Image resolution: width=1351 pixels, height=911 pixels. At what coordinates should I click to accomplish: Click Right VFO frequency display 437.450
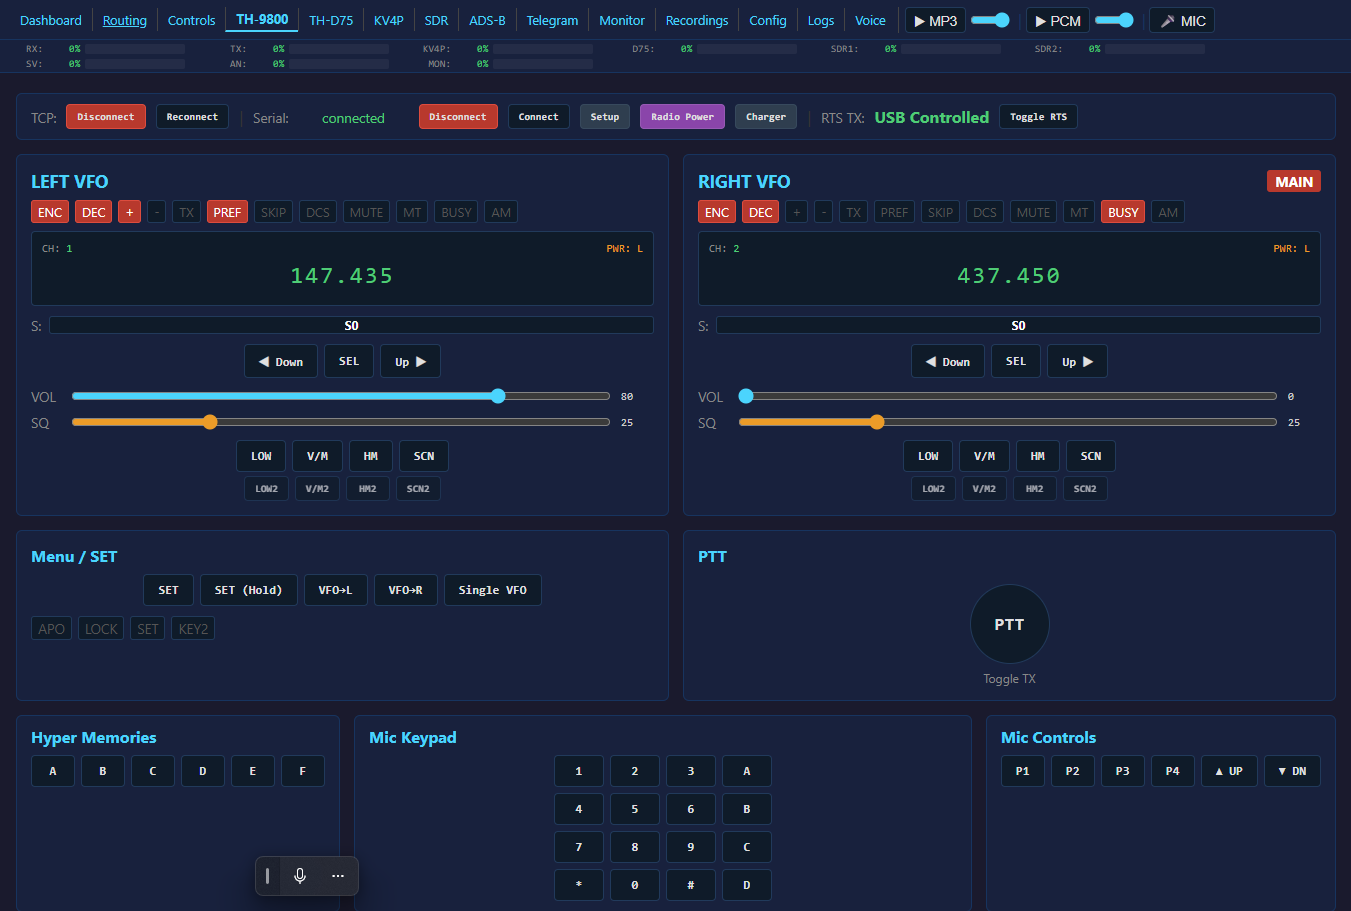(1009, 276)
